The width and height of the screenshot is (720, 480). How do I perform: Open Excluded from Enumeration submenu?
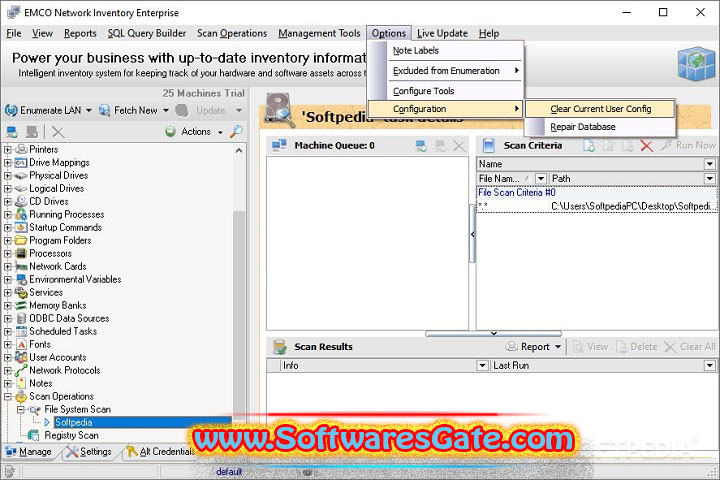(445, 71)
